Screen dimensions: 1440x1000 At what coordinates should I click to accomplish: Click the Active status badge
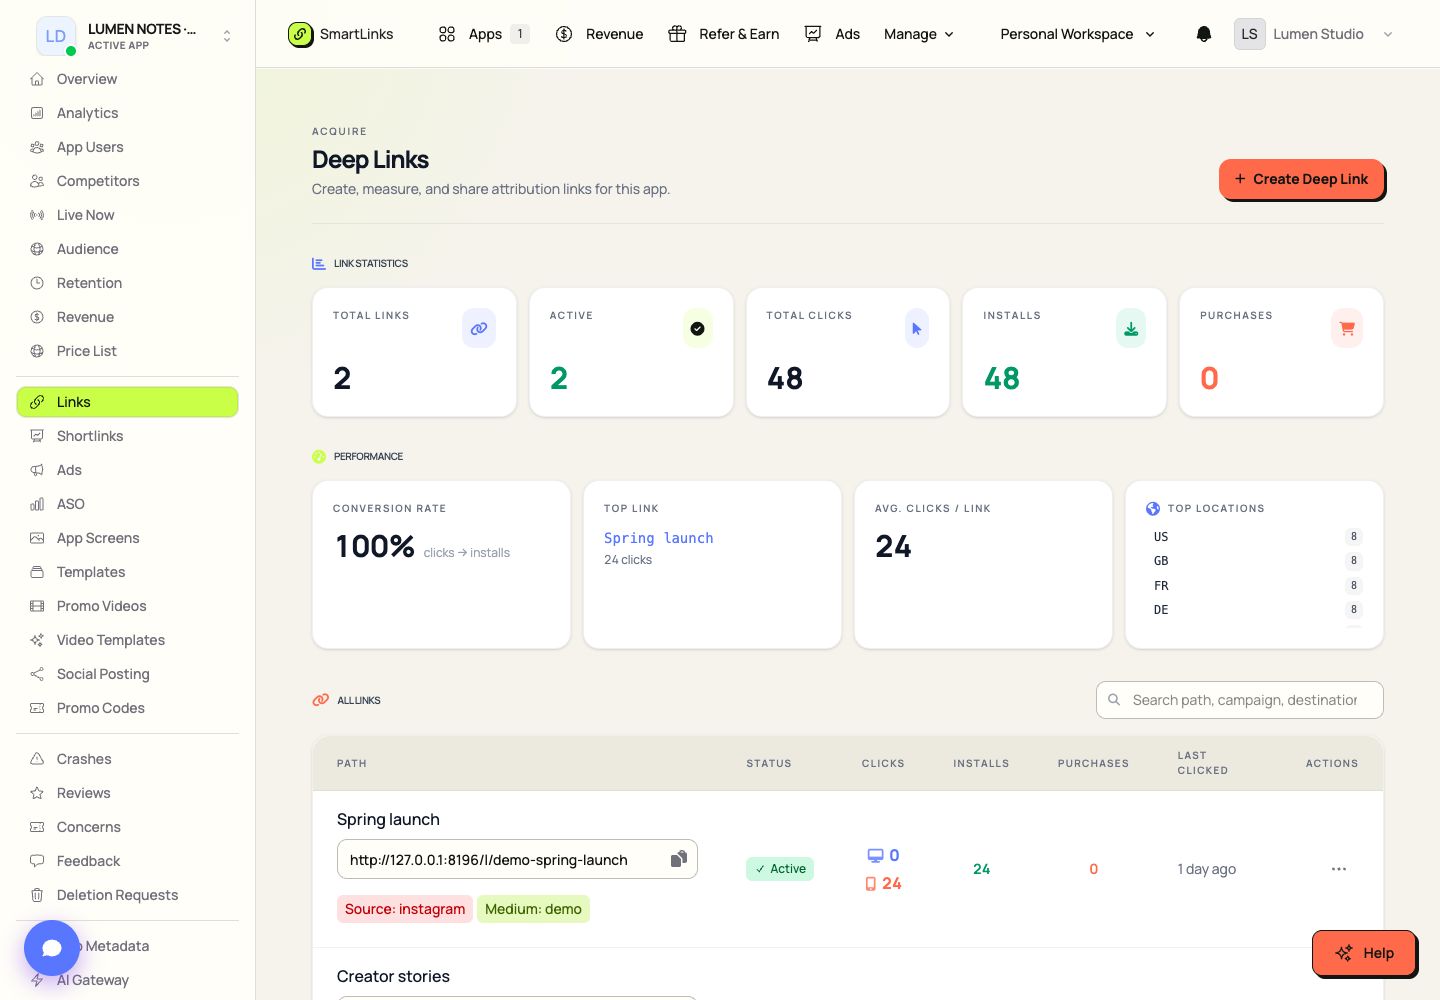point(780,869)
